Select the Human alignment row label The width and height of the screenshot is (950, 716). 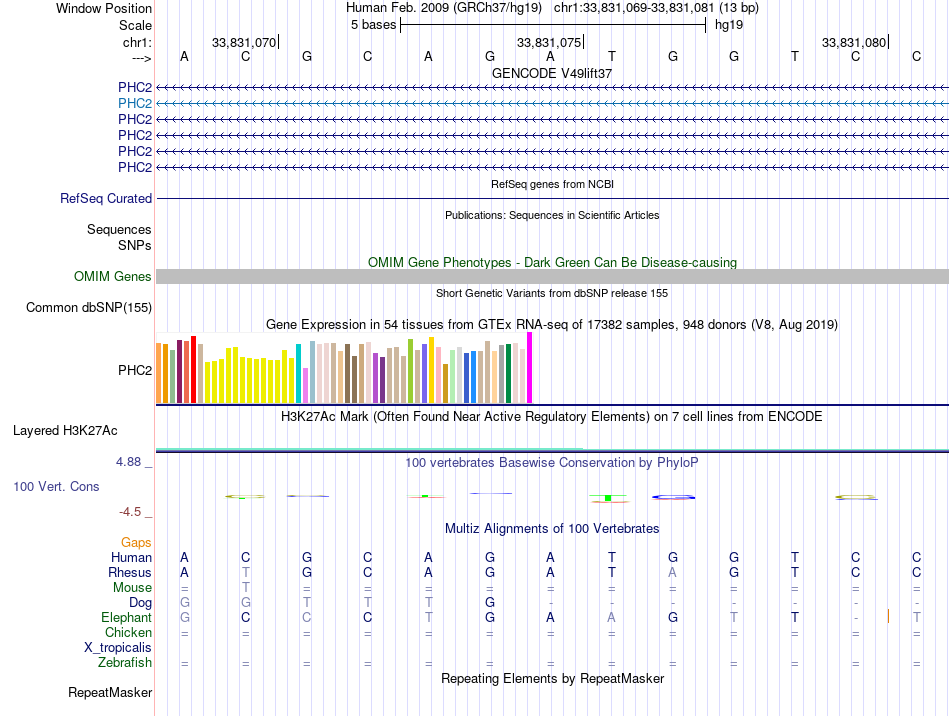tap(131, 557)
